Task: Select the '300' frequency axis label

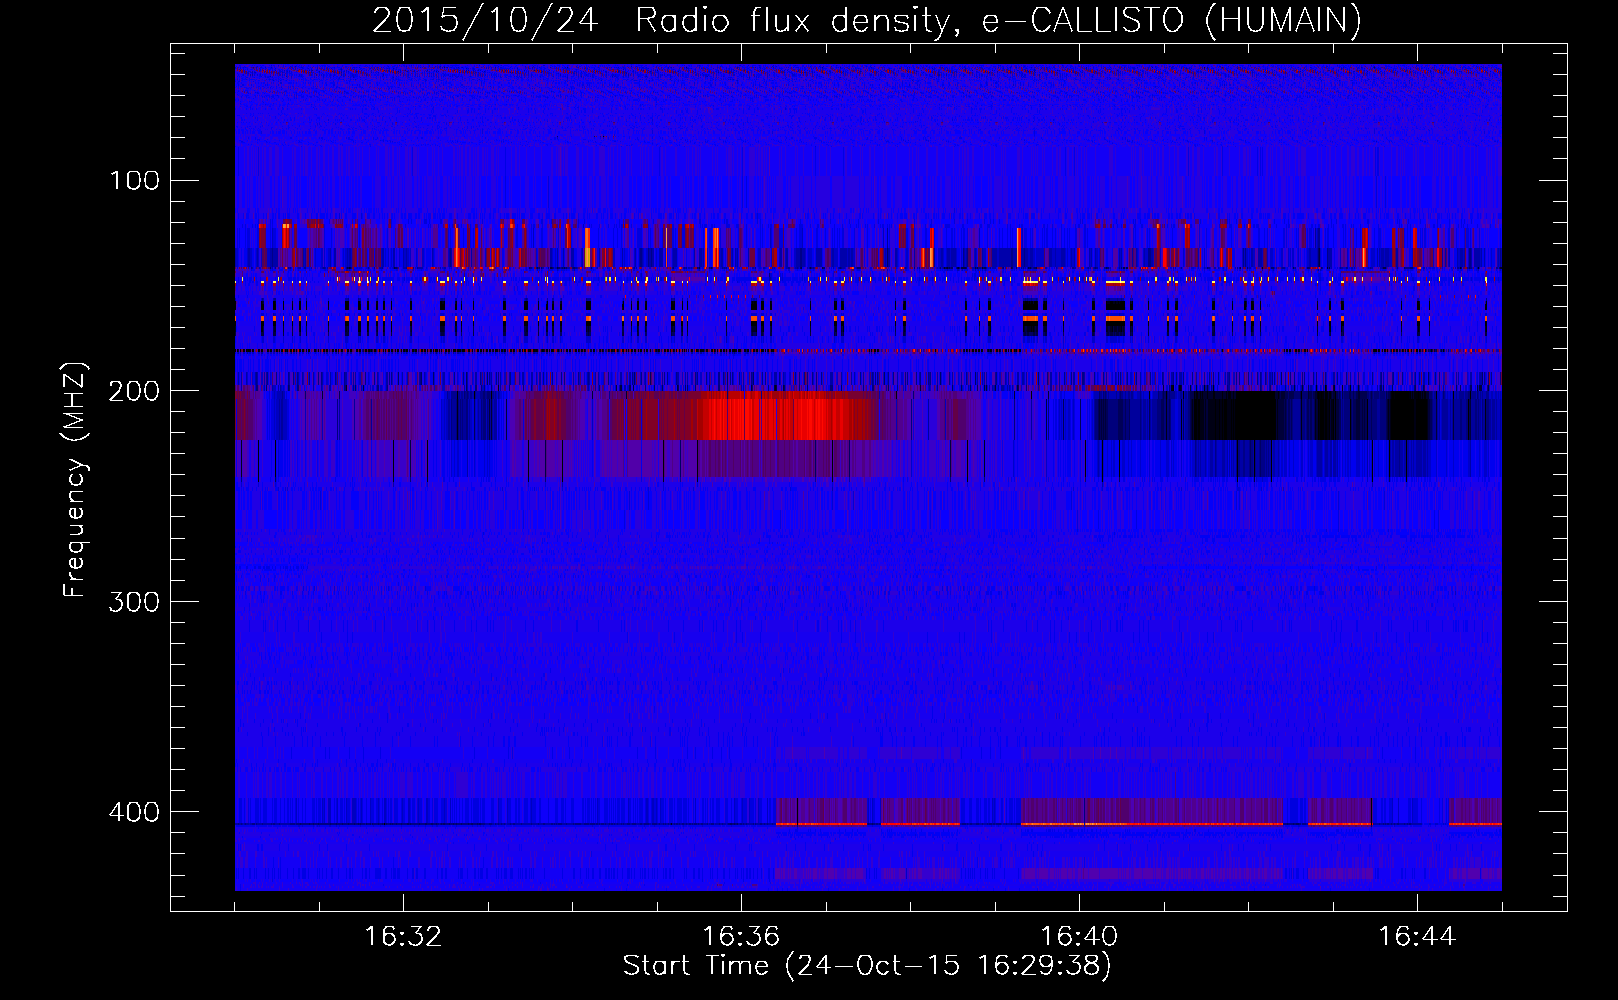Action: point(134,602)
